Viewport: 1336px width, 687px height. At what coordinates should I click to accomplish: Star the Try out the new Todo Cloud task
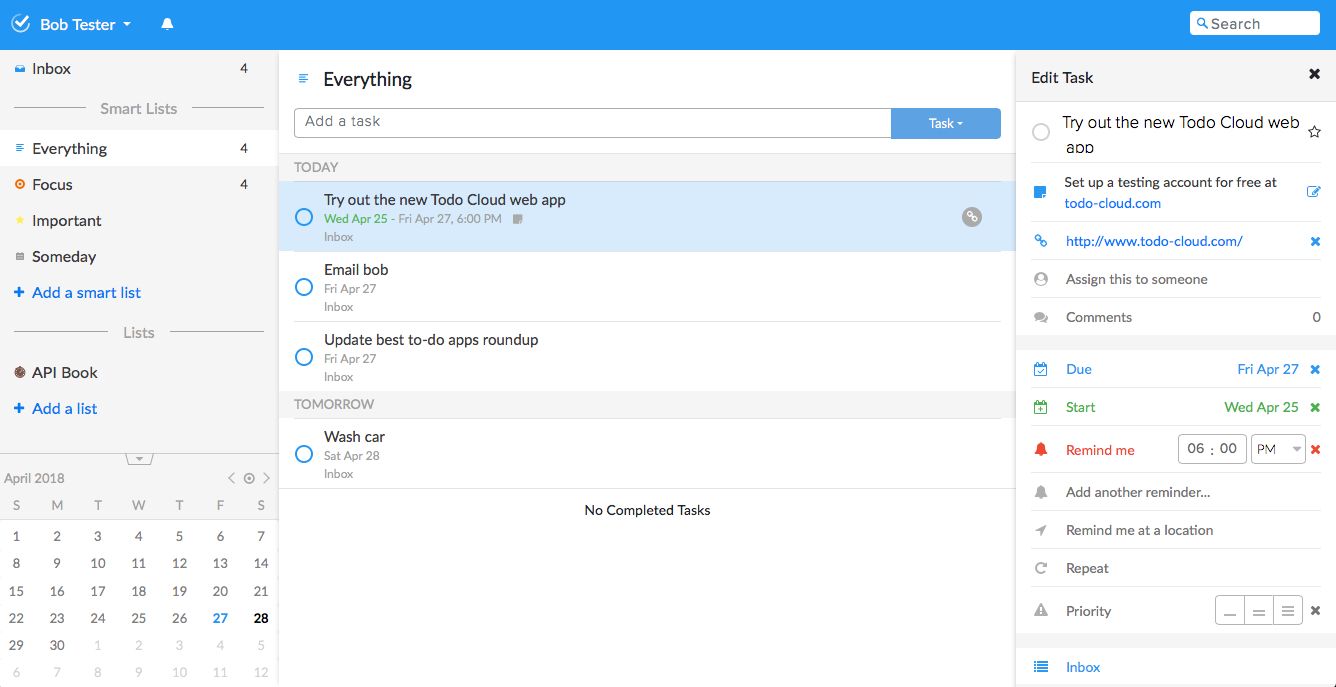point(1314,131)
